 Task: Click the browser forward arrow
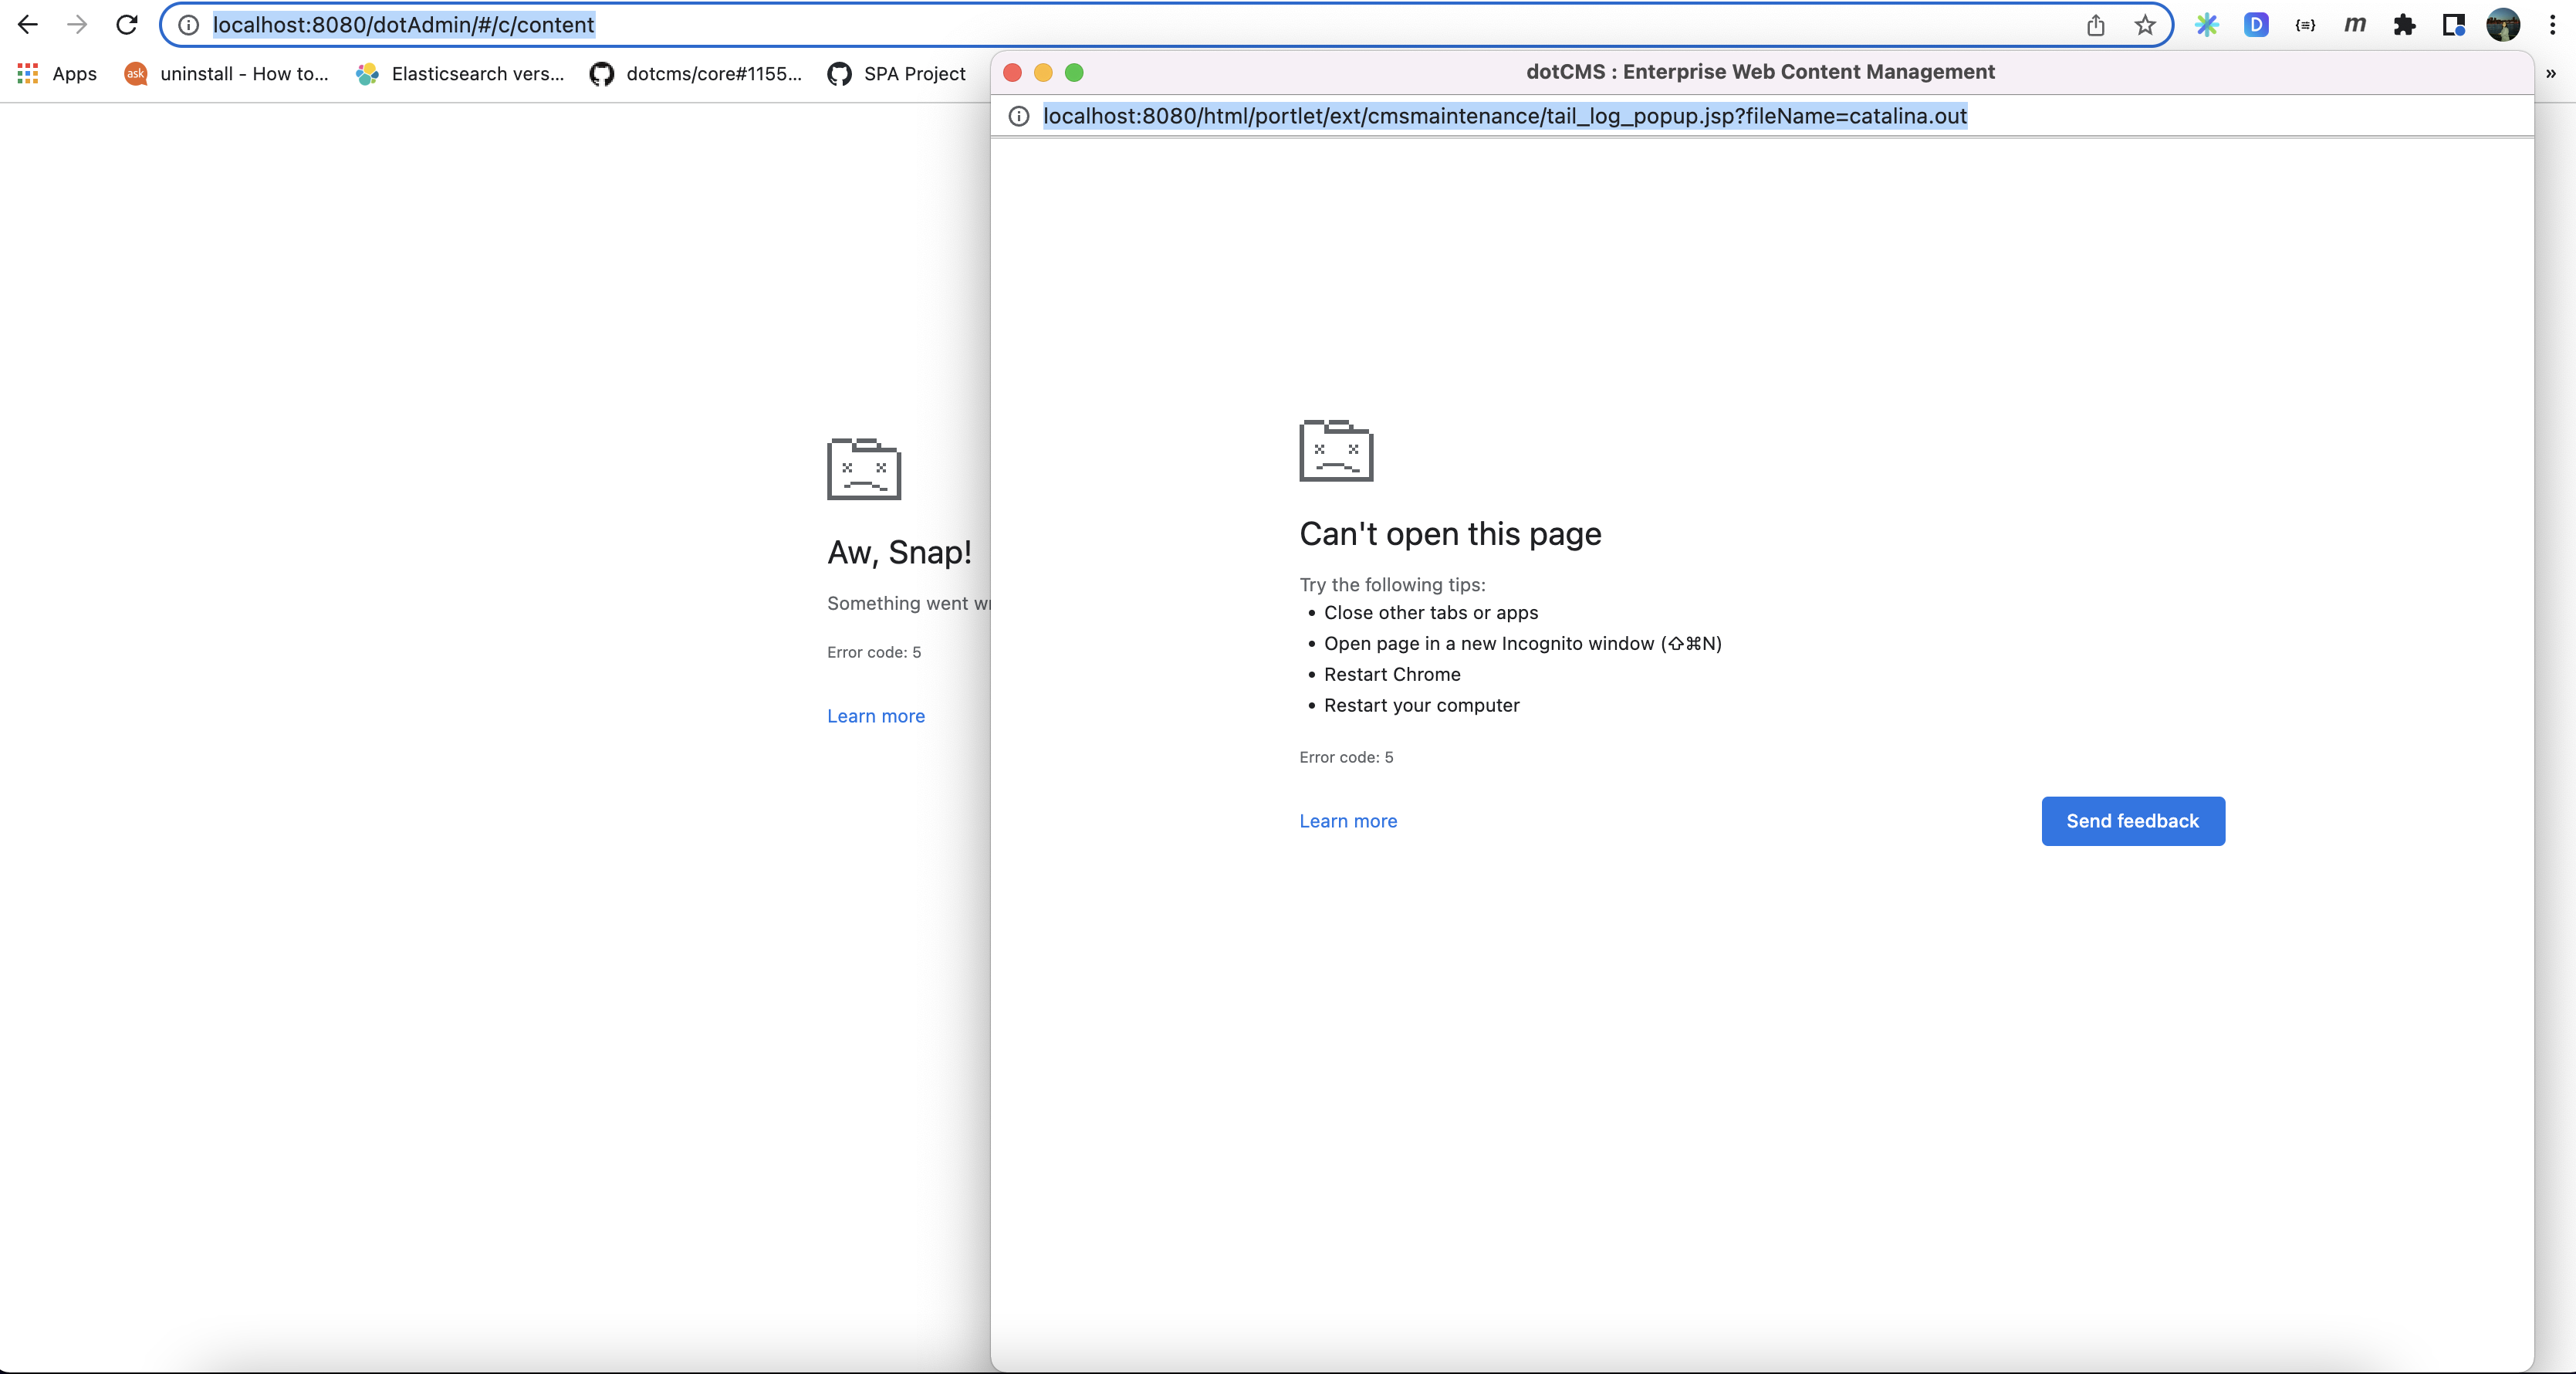[x=77, y=25]
